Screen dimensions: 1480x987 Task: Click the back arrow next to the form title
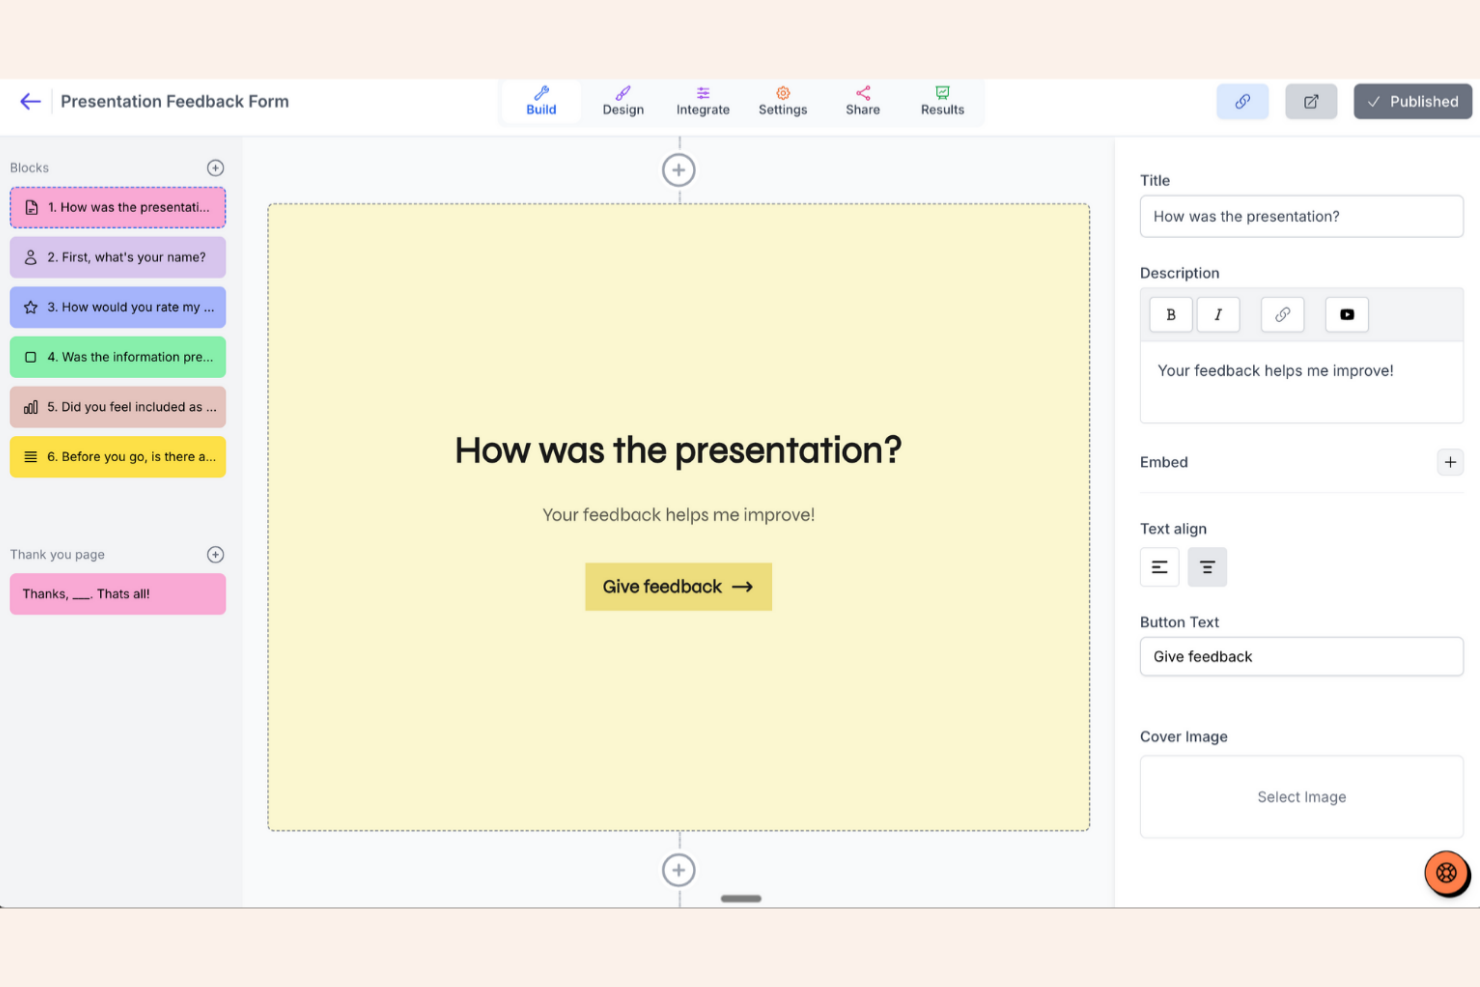30,101
